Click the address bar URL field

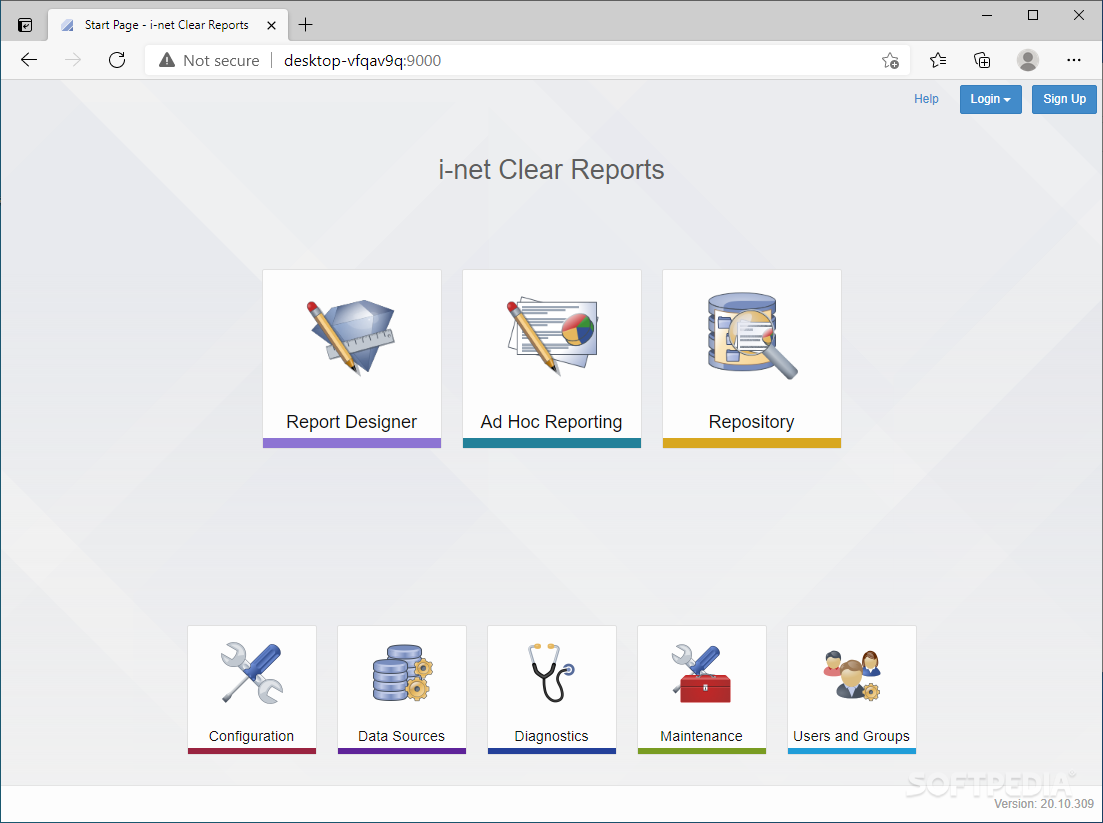527,60
